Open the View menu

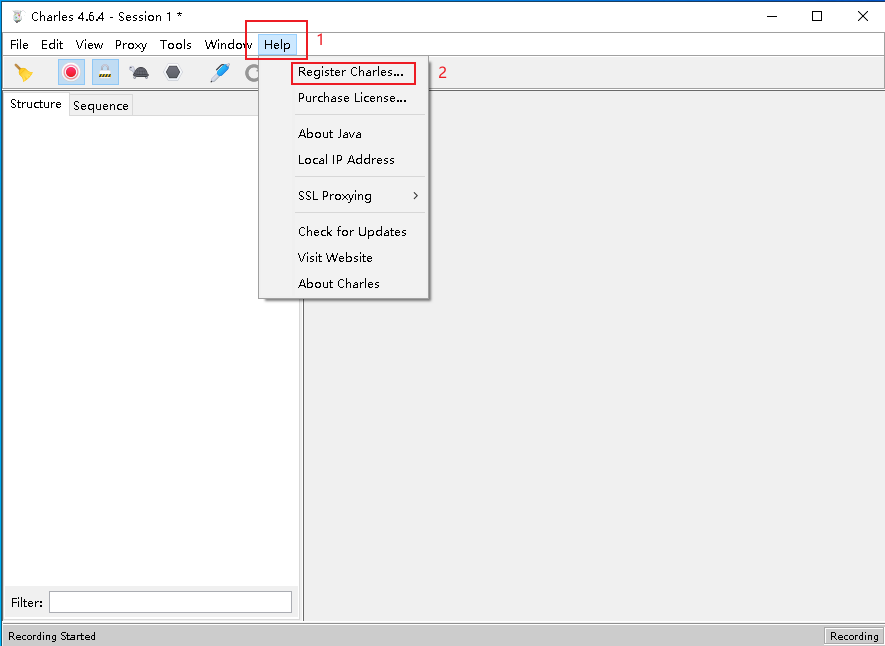click(x=89, y=45)
